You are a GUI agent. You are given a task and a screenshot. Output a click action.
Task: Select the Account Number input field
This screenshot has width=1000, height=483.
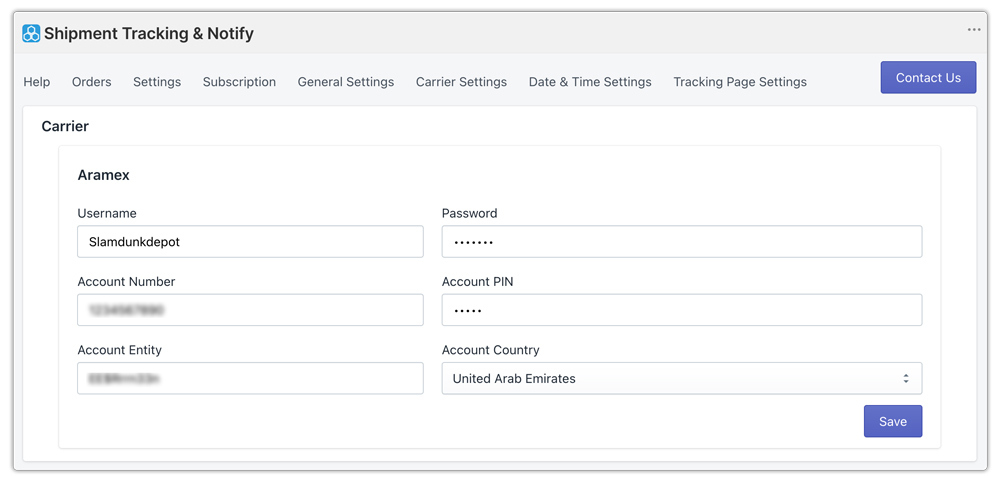pos(250,310)
